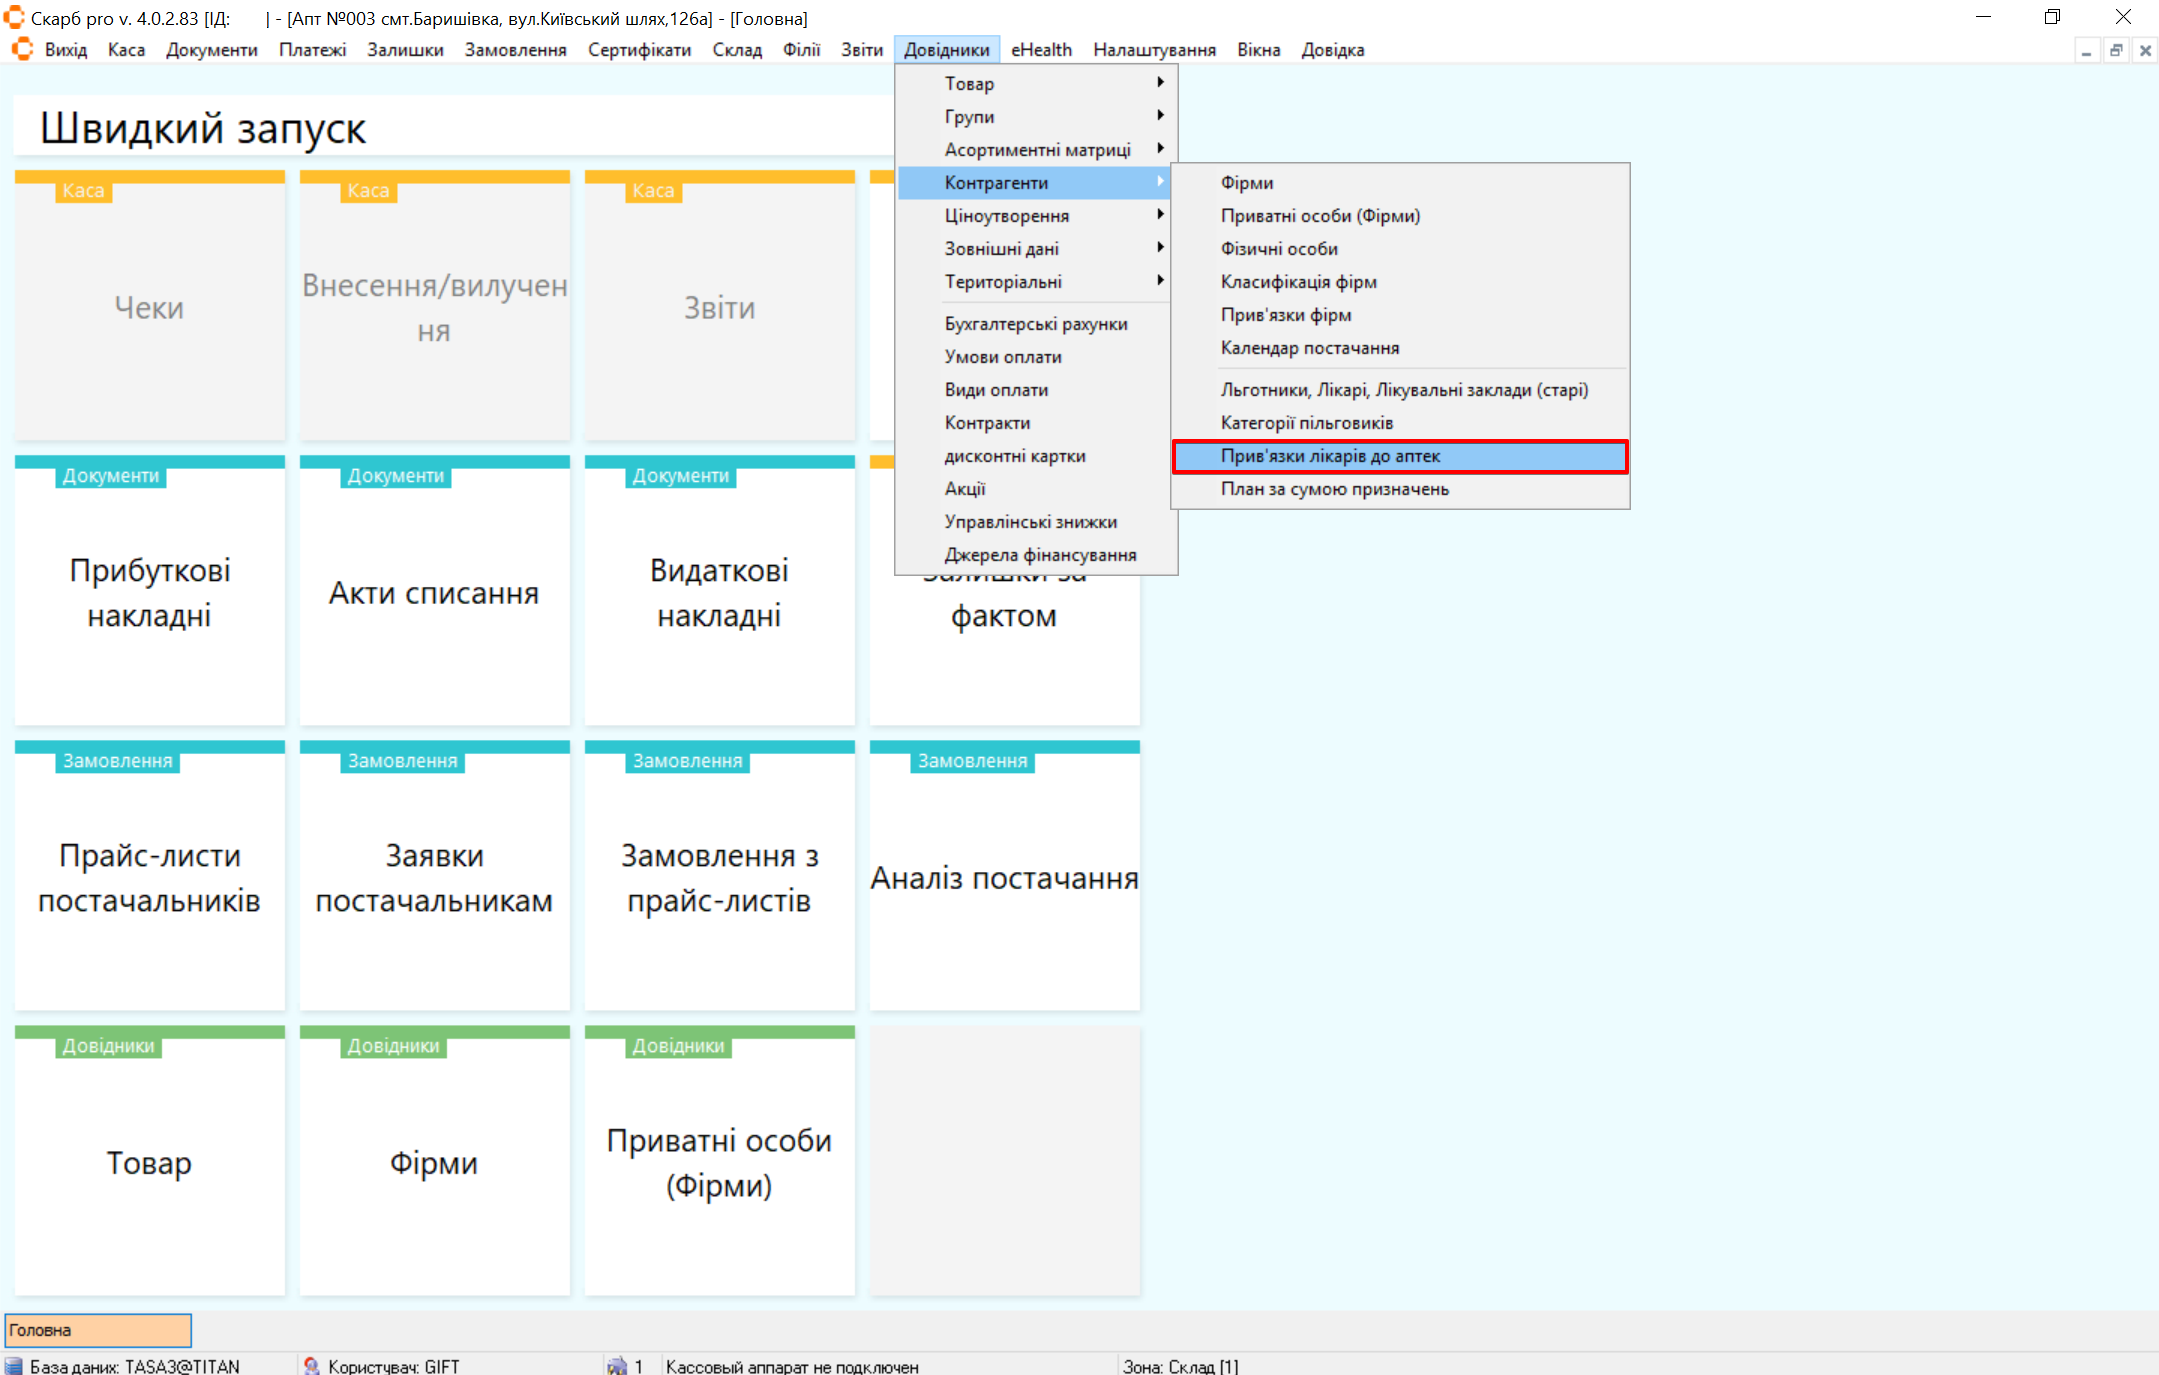This screenshot has height=1375, width=2159.
Task: Click the database icon in status bar
Action: point(14,1366)
